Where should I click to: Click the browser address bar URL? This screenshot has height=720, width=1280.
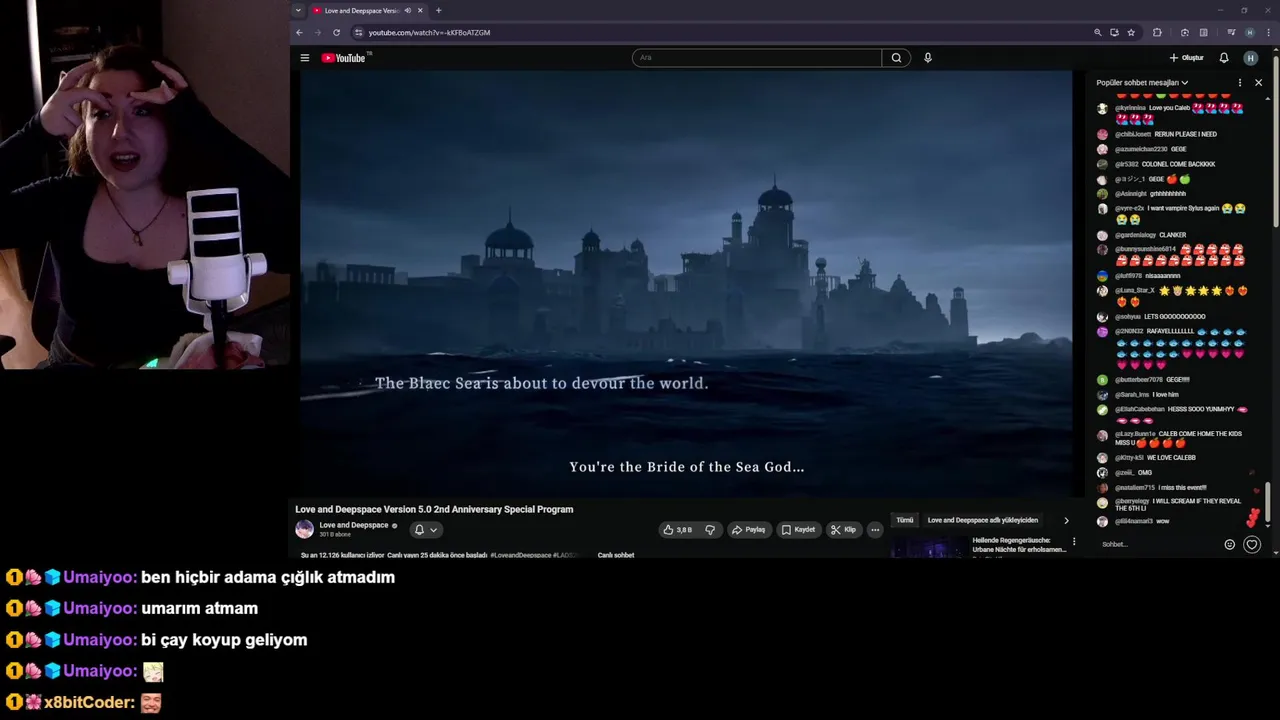[x=429, y=32]
